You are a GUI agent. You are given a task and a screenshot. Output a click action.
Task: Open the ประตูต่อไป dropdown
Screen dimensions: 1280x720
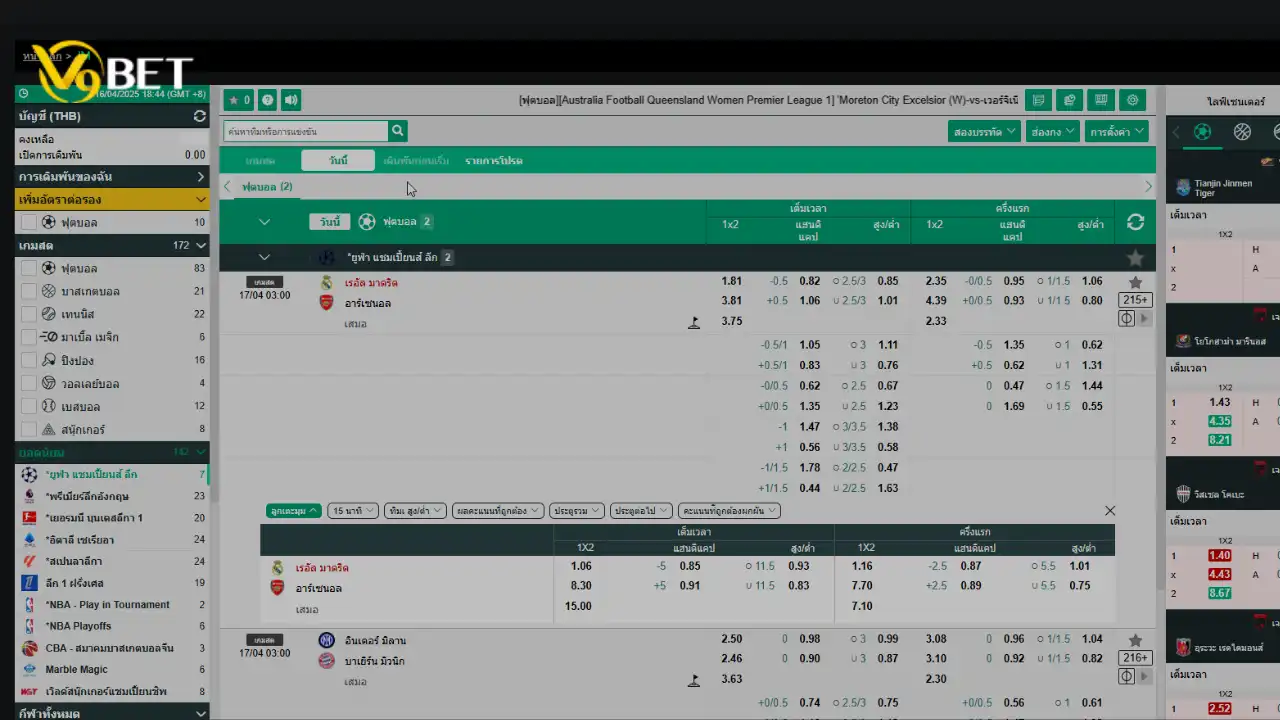pyautogui.click(x=641, y=511)
